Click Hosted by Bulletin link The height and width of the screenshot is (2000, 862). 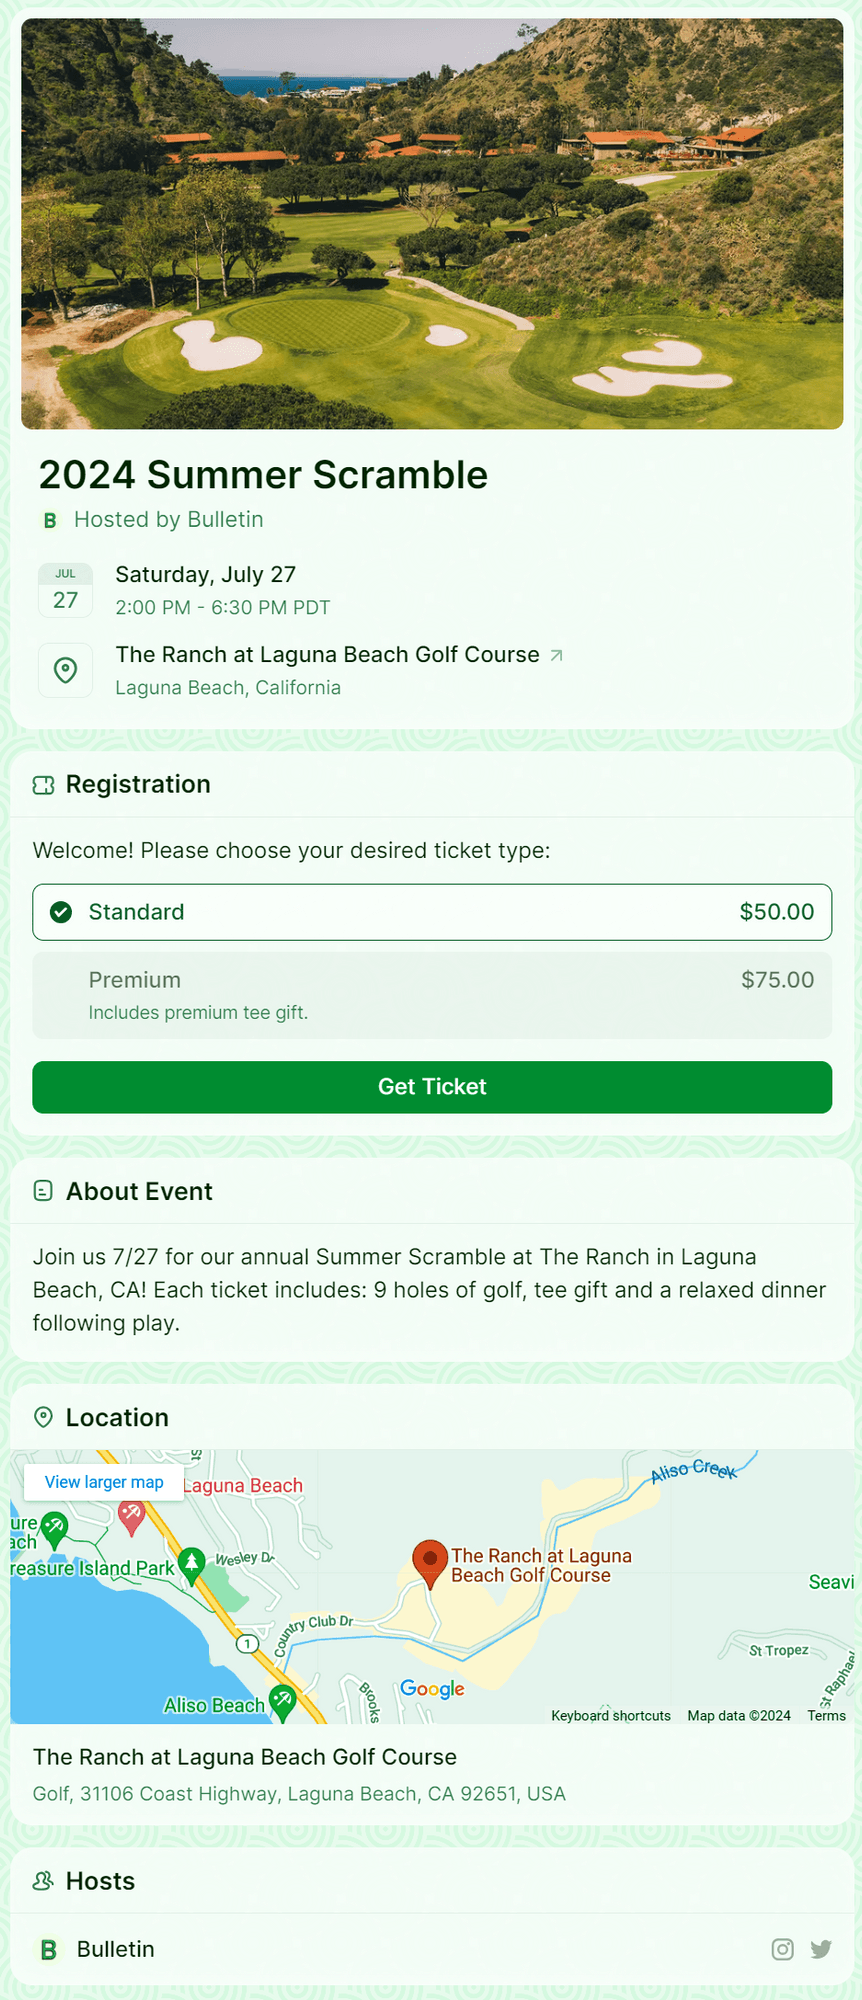168,520
